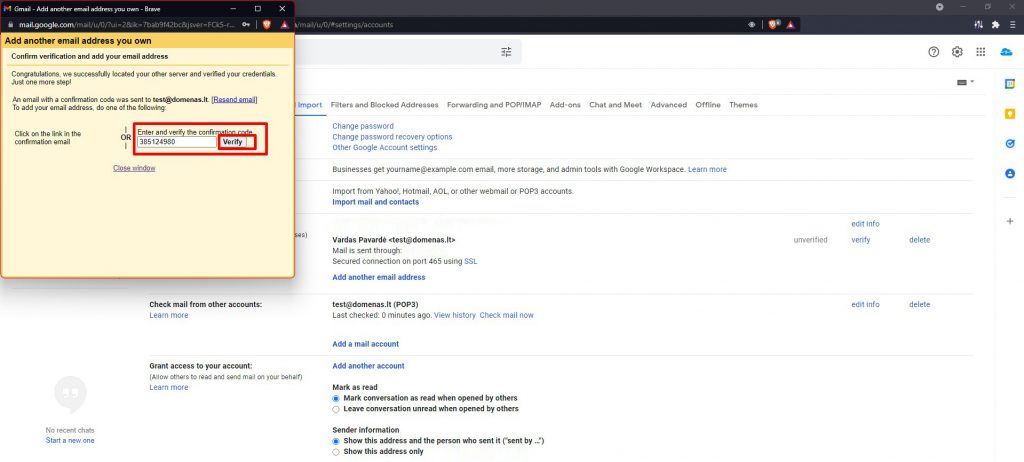
Task: Click the SSL link
Action: click(x=471, y=261)
